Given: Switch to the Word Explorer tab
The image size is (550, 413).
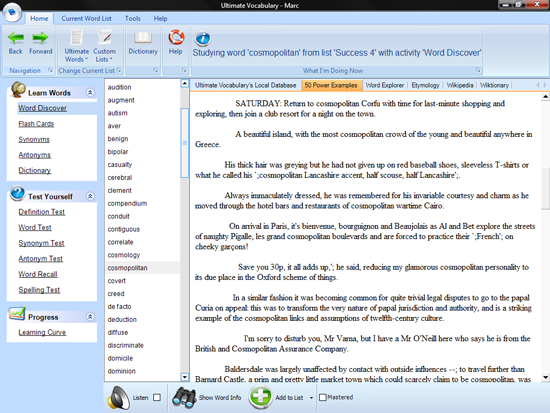Looking at the screenshot, I should pyautogui.click(x=384, y=85).
